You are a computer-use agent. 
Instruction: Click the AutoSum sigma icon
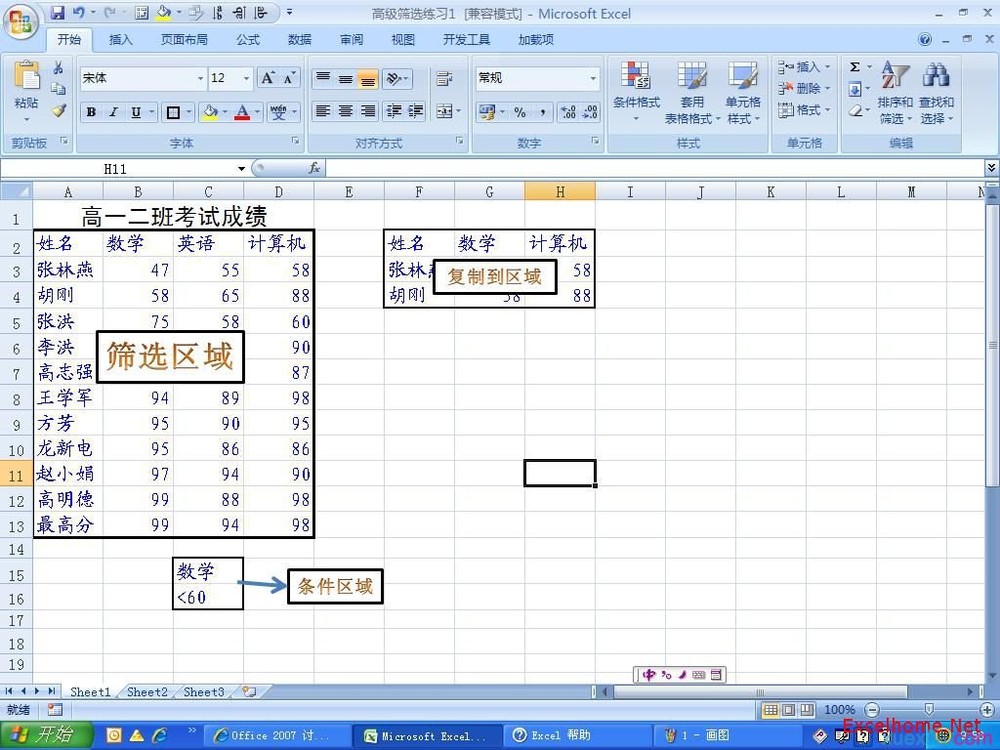[855, 67]
